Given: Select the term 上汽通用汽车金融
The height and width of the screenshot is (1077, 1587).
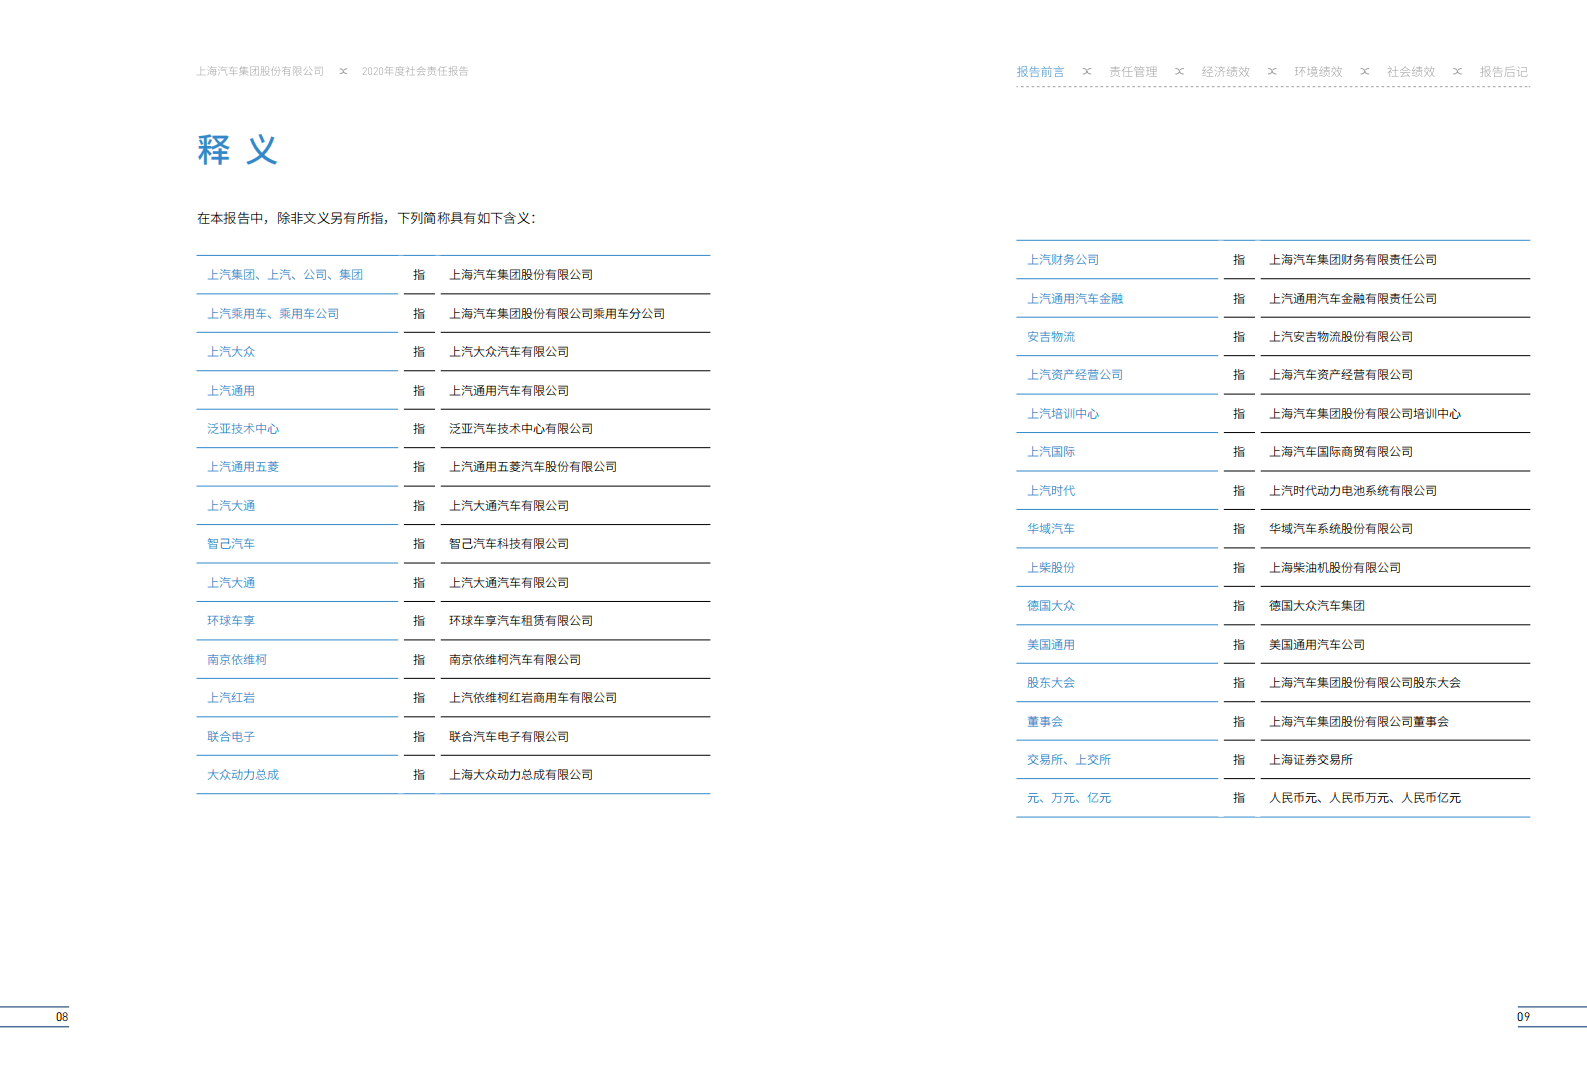Looking at the screenshot, I should (1075, 299).
